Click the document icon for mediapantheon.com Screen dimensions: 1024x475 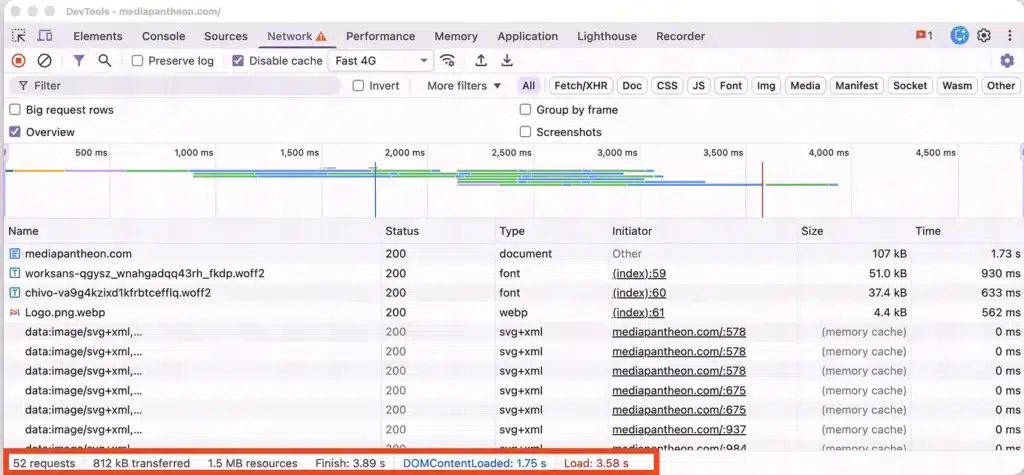(15, 254)
